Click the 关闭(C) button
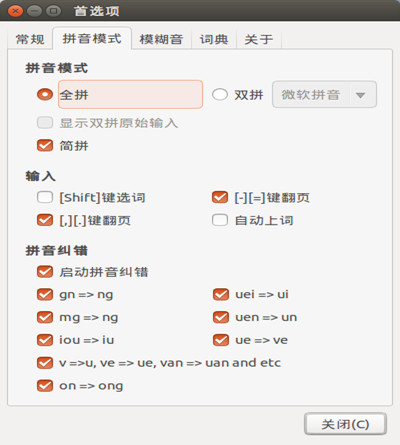This screenshot has height=445, width=400. (x=345, y=424)
